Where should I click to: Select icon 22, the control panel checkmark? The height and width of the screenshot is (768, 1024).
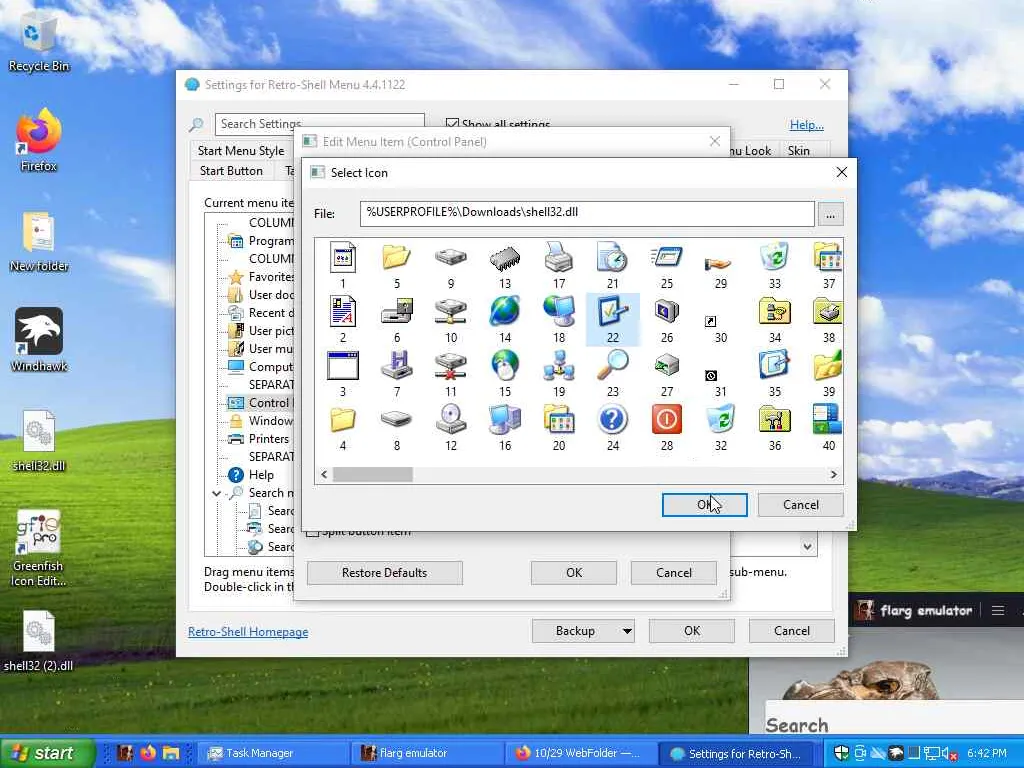(x=613, y=312)
